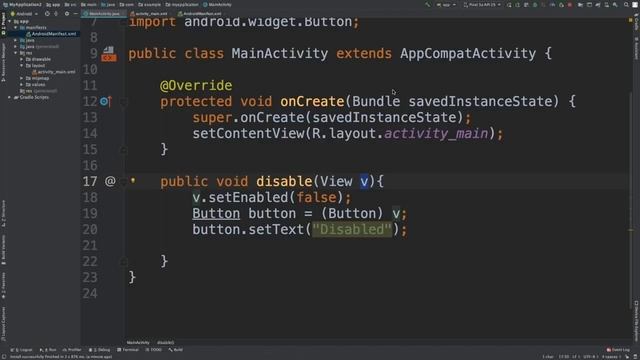Click the Make Project hammer icon
Viewport: 640px width, 360px height.
(427, 4)
